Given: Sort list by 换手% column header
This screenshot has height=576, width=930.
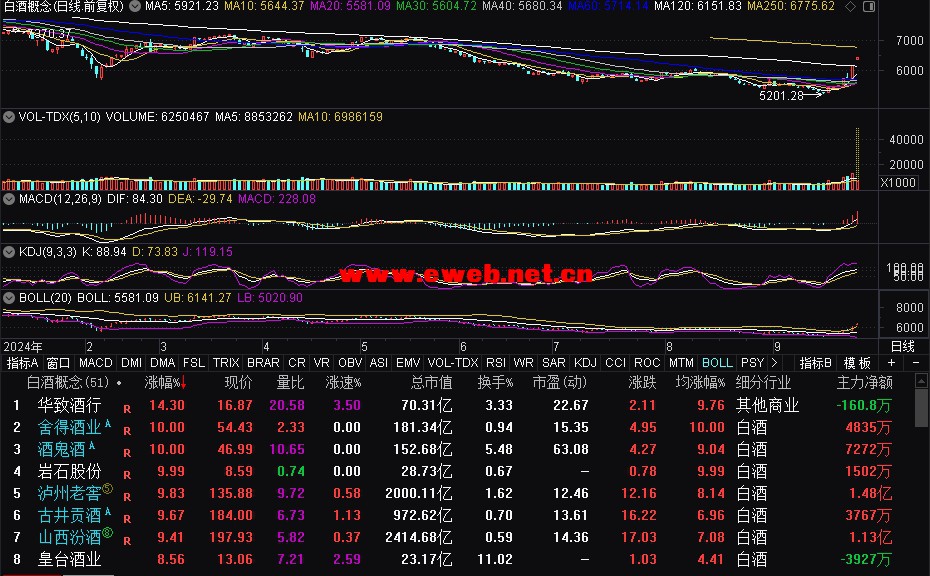Looking at the screenshot, I should point(495,383).
